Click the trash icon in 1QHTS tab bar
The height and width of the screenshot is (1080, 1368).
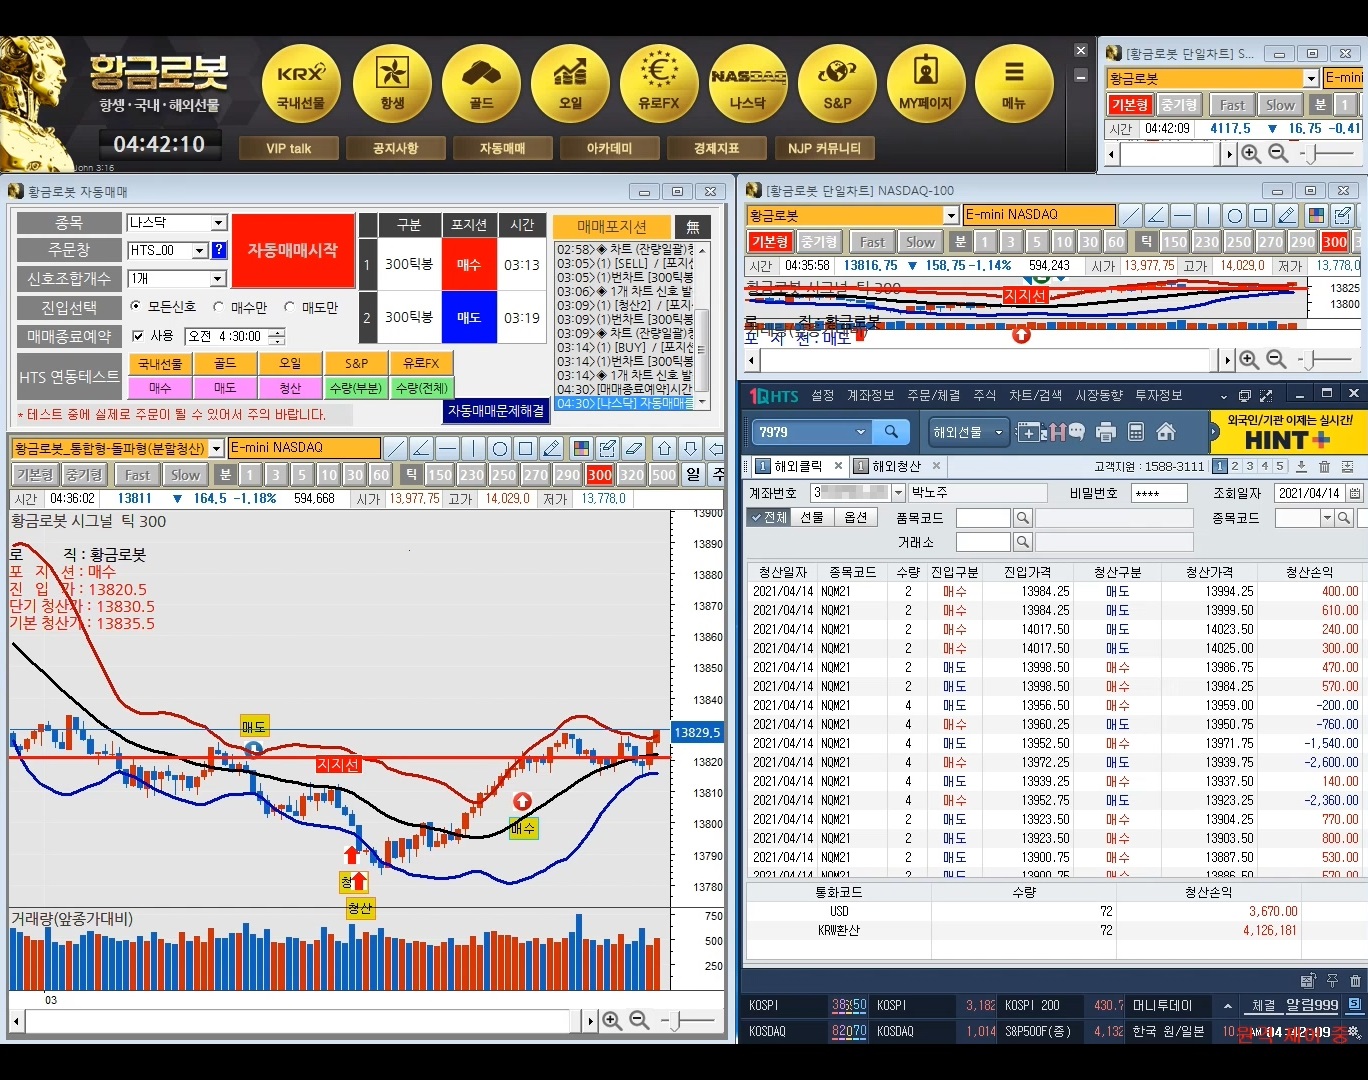point(1324,466)
